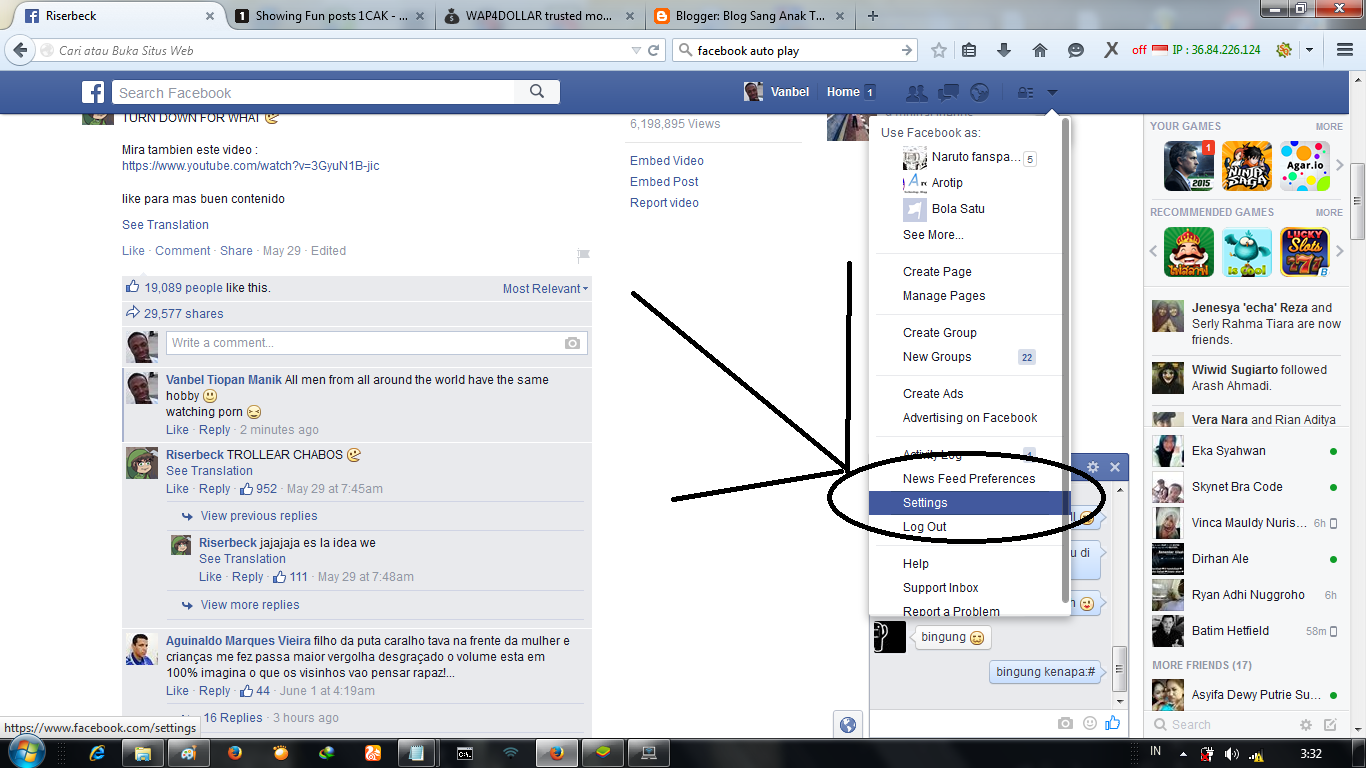
Task: Choose News Feed Preferences menu item
Action: [968, 479]
